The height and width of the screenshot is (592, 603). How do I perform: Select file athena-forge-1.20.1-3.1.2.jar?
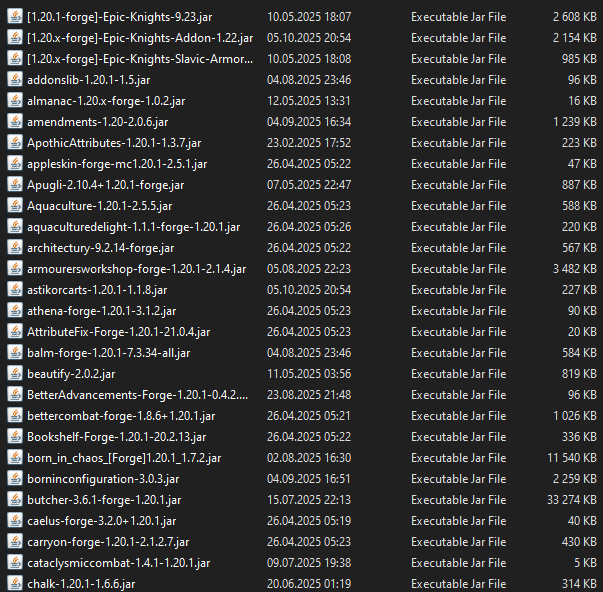pyautogui.click(x=102, y=311)
